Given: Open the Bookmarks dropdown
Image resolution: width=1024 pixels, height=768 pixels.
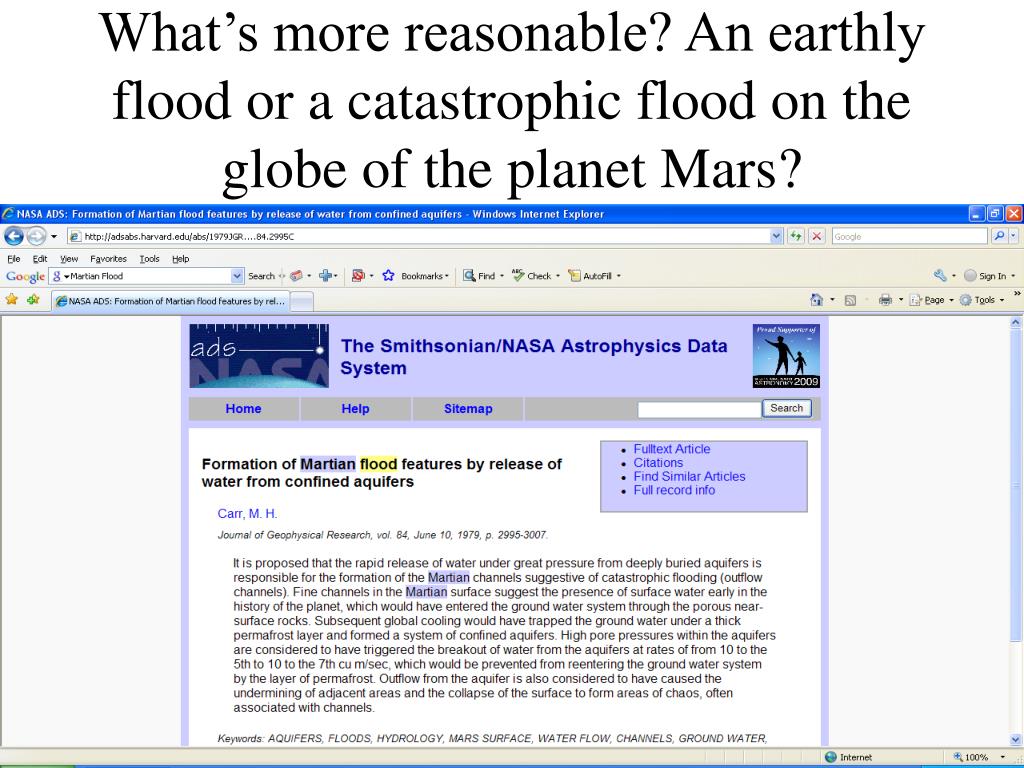Looking at the screenshot, I should coord(425,276).
